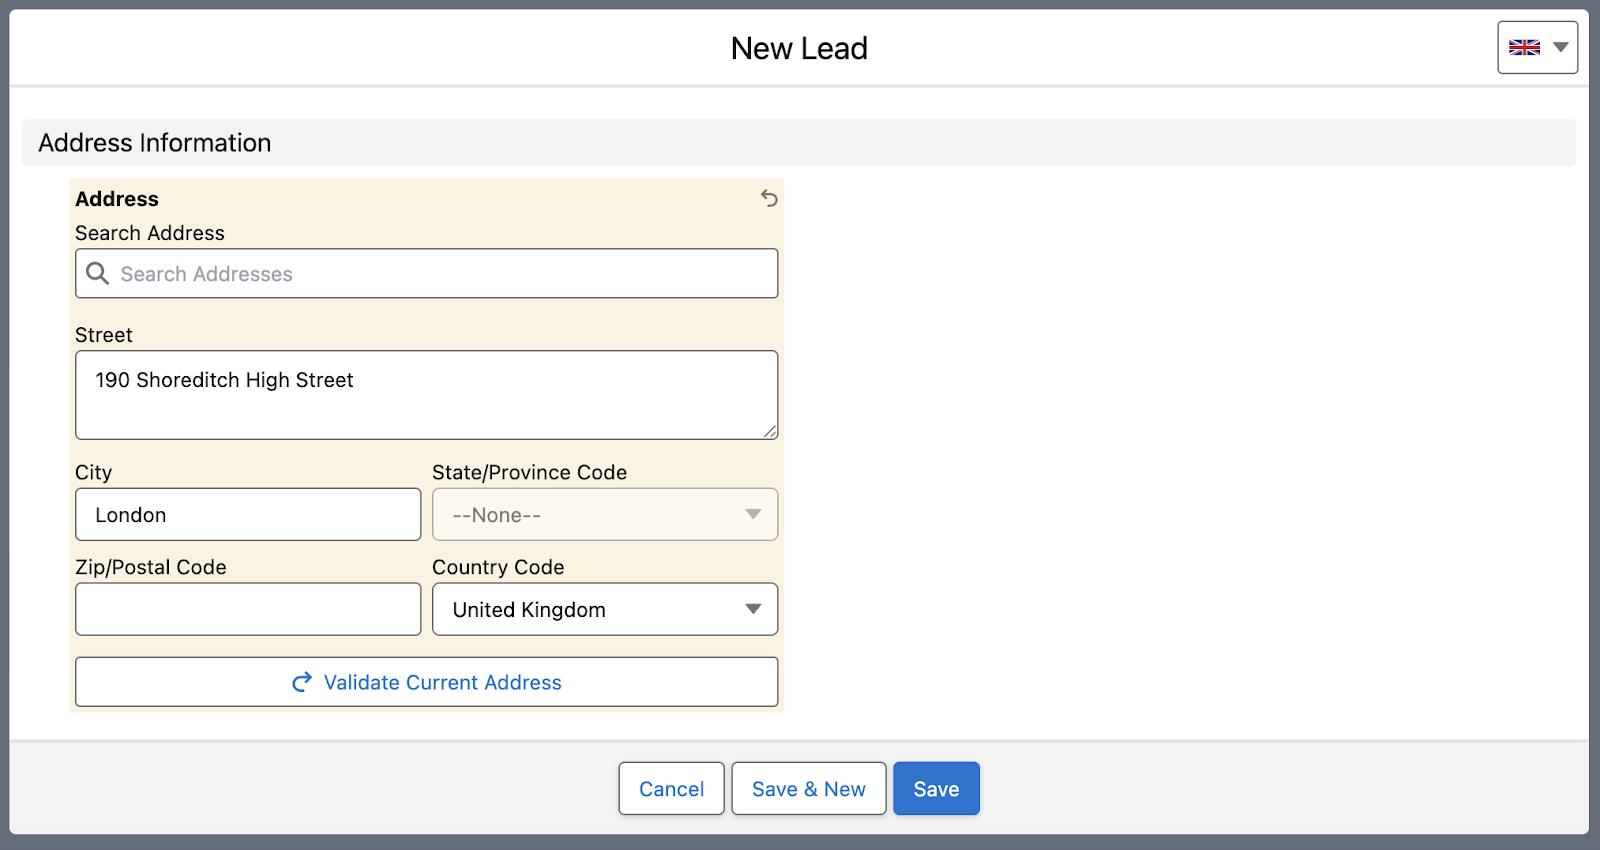Click the City field containing London
This screenshot has width=1600, height=850.
pos(247,515)
